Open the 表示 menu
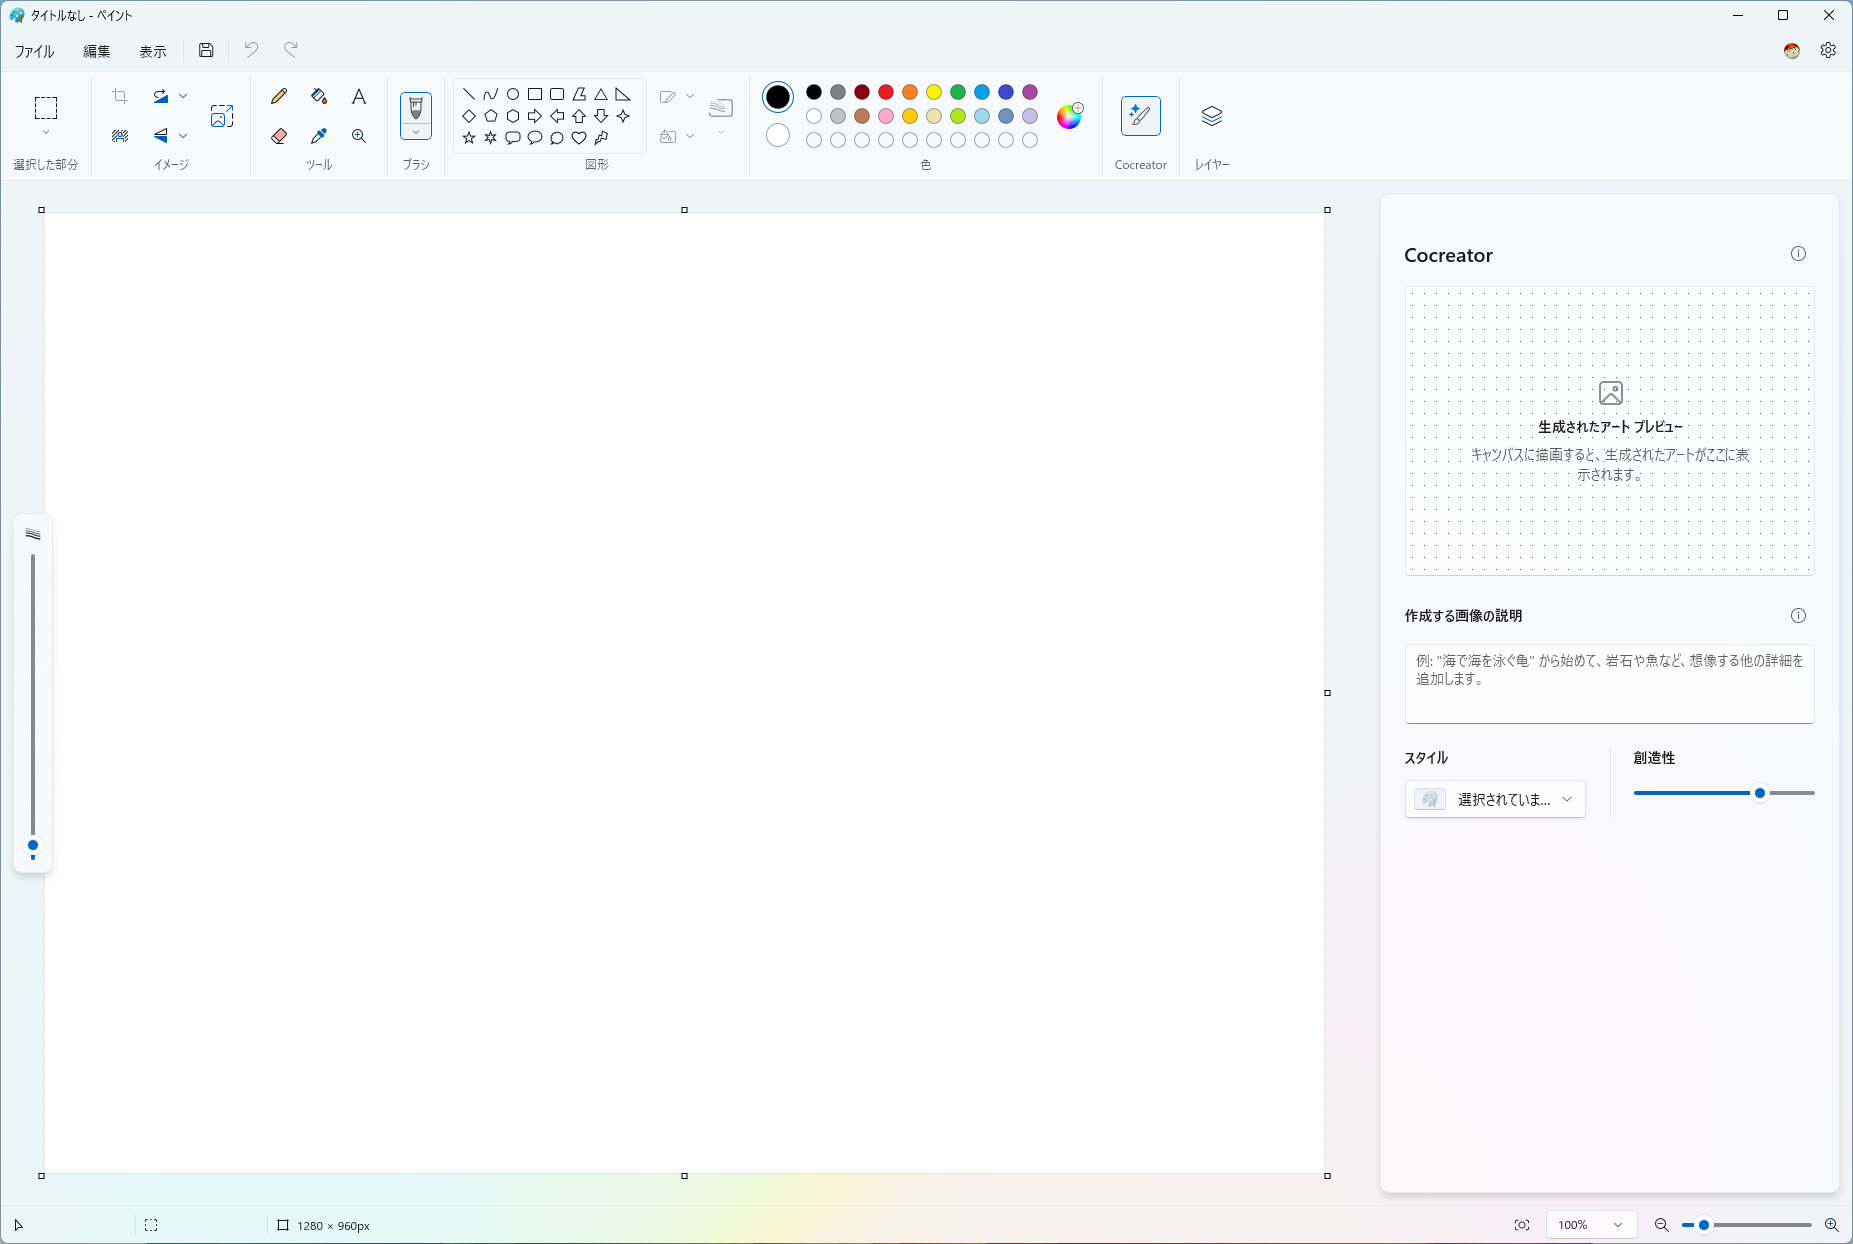1853x1244 pixels. click(x=151, y=50)
